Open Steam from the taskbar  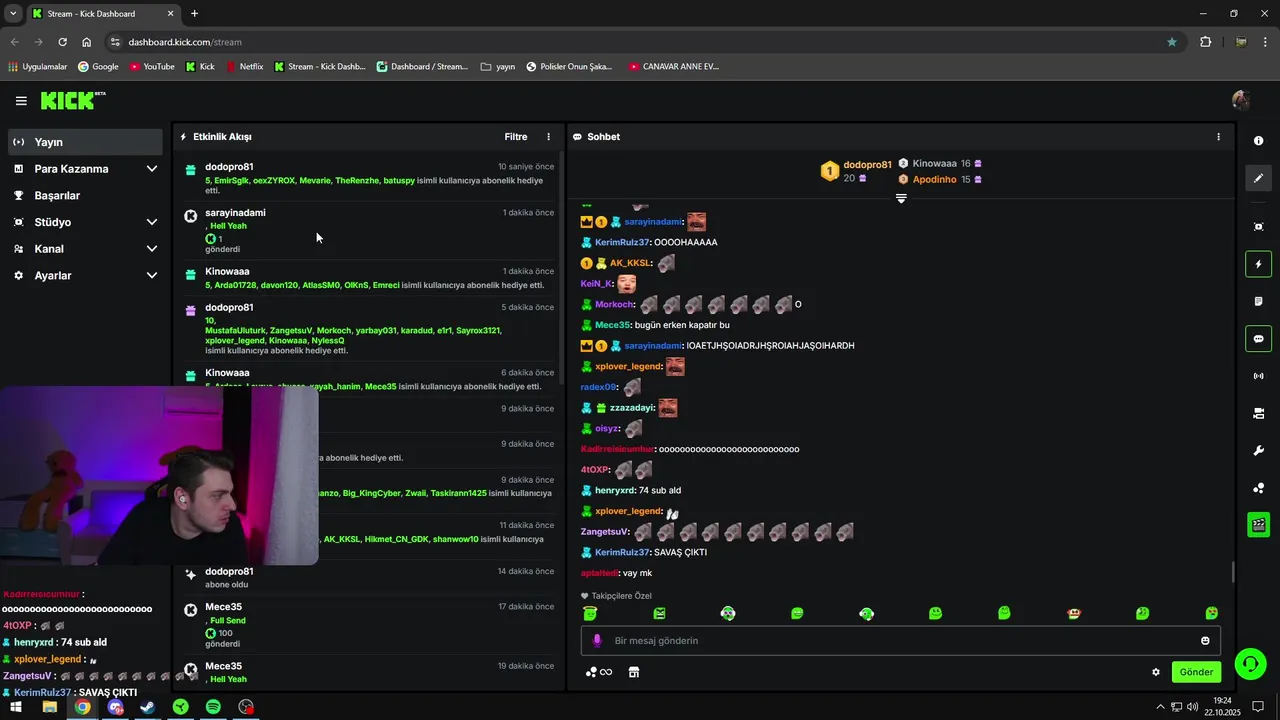[x=147, y=707]
